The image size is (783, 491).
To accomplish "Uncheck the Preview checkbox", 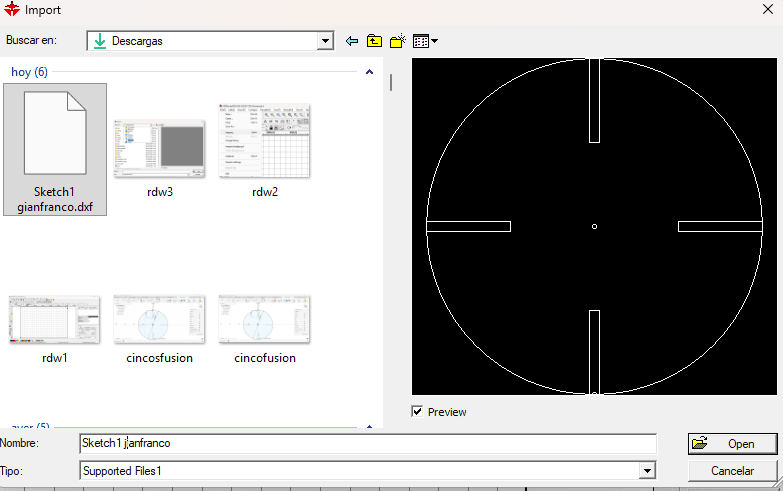I will pos(417,412).
